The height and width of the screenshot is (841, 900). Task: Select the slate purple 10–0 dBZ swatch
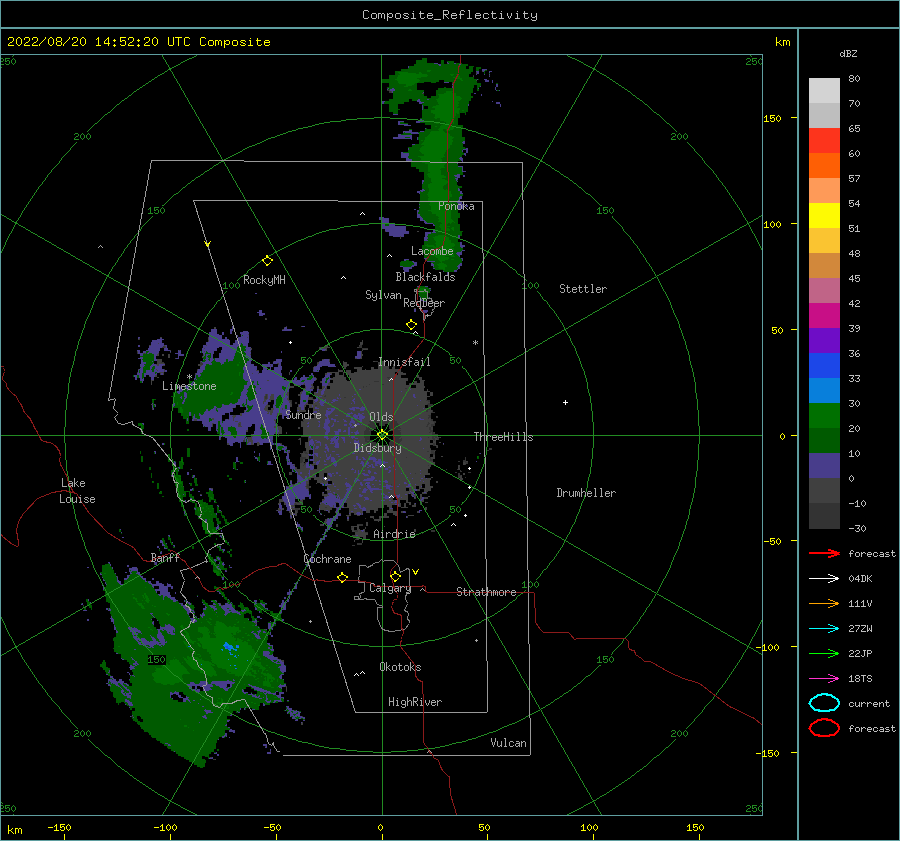(x=824, y=466)
